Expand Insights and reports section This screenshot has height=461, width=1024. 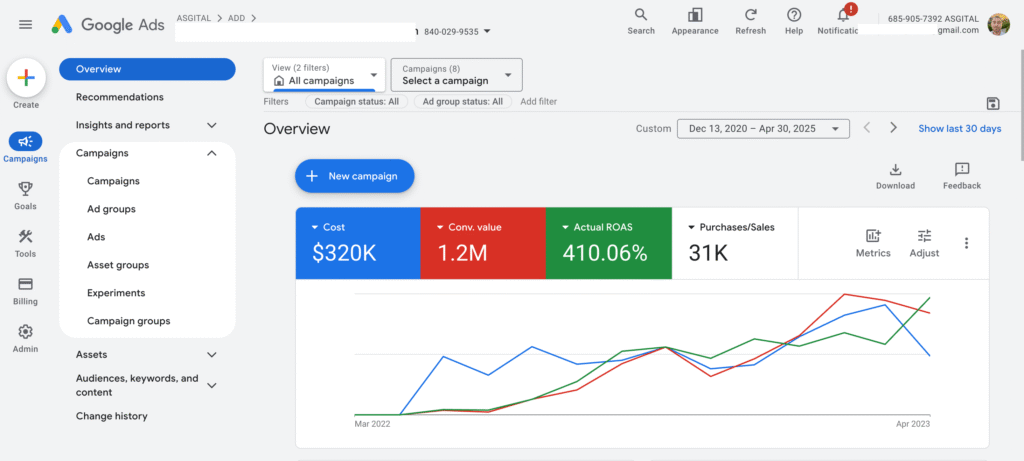click(x=211, y=126)
